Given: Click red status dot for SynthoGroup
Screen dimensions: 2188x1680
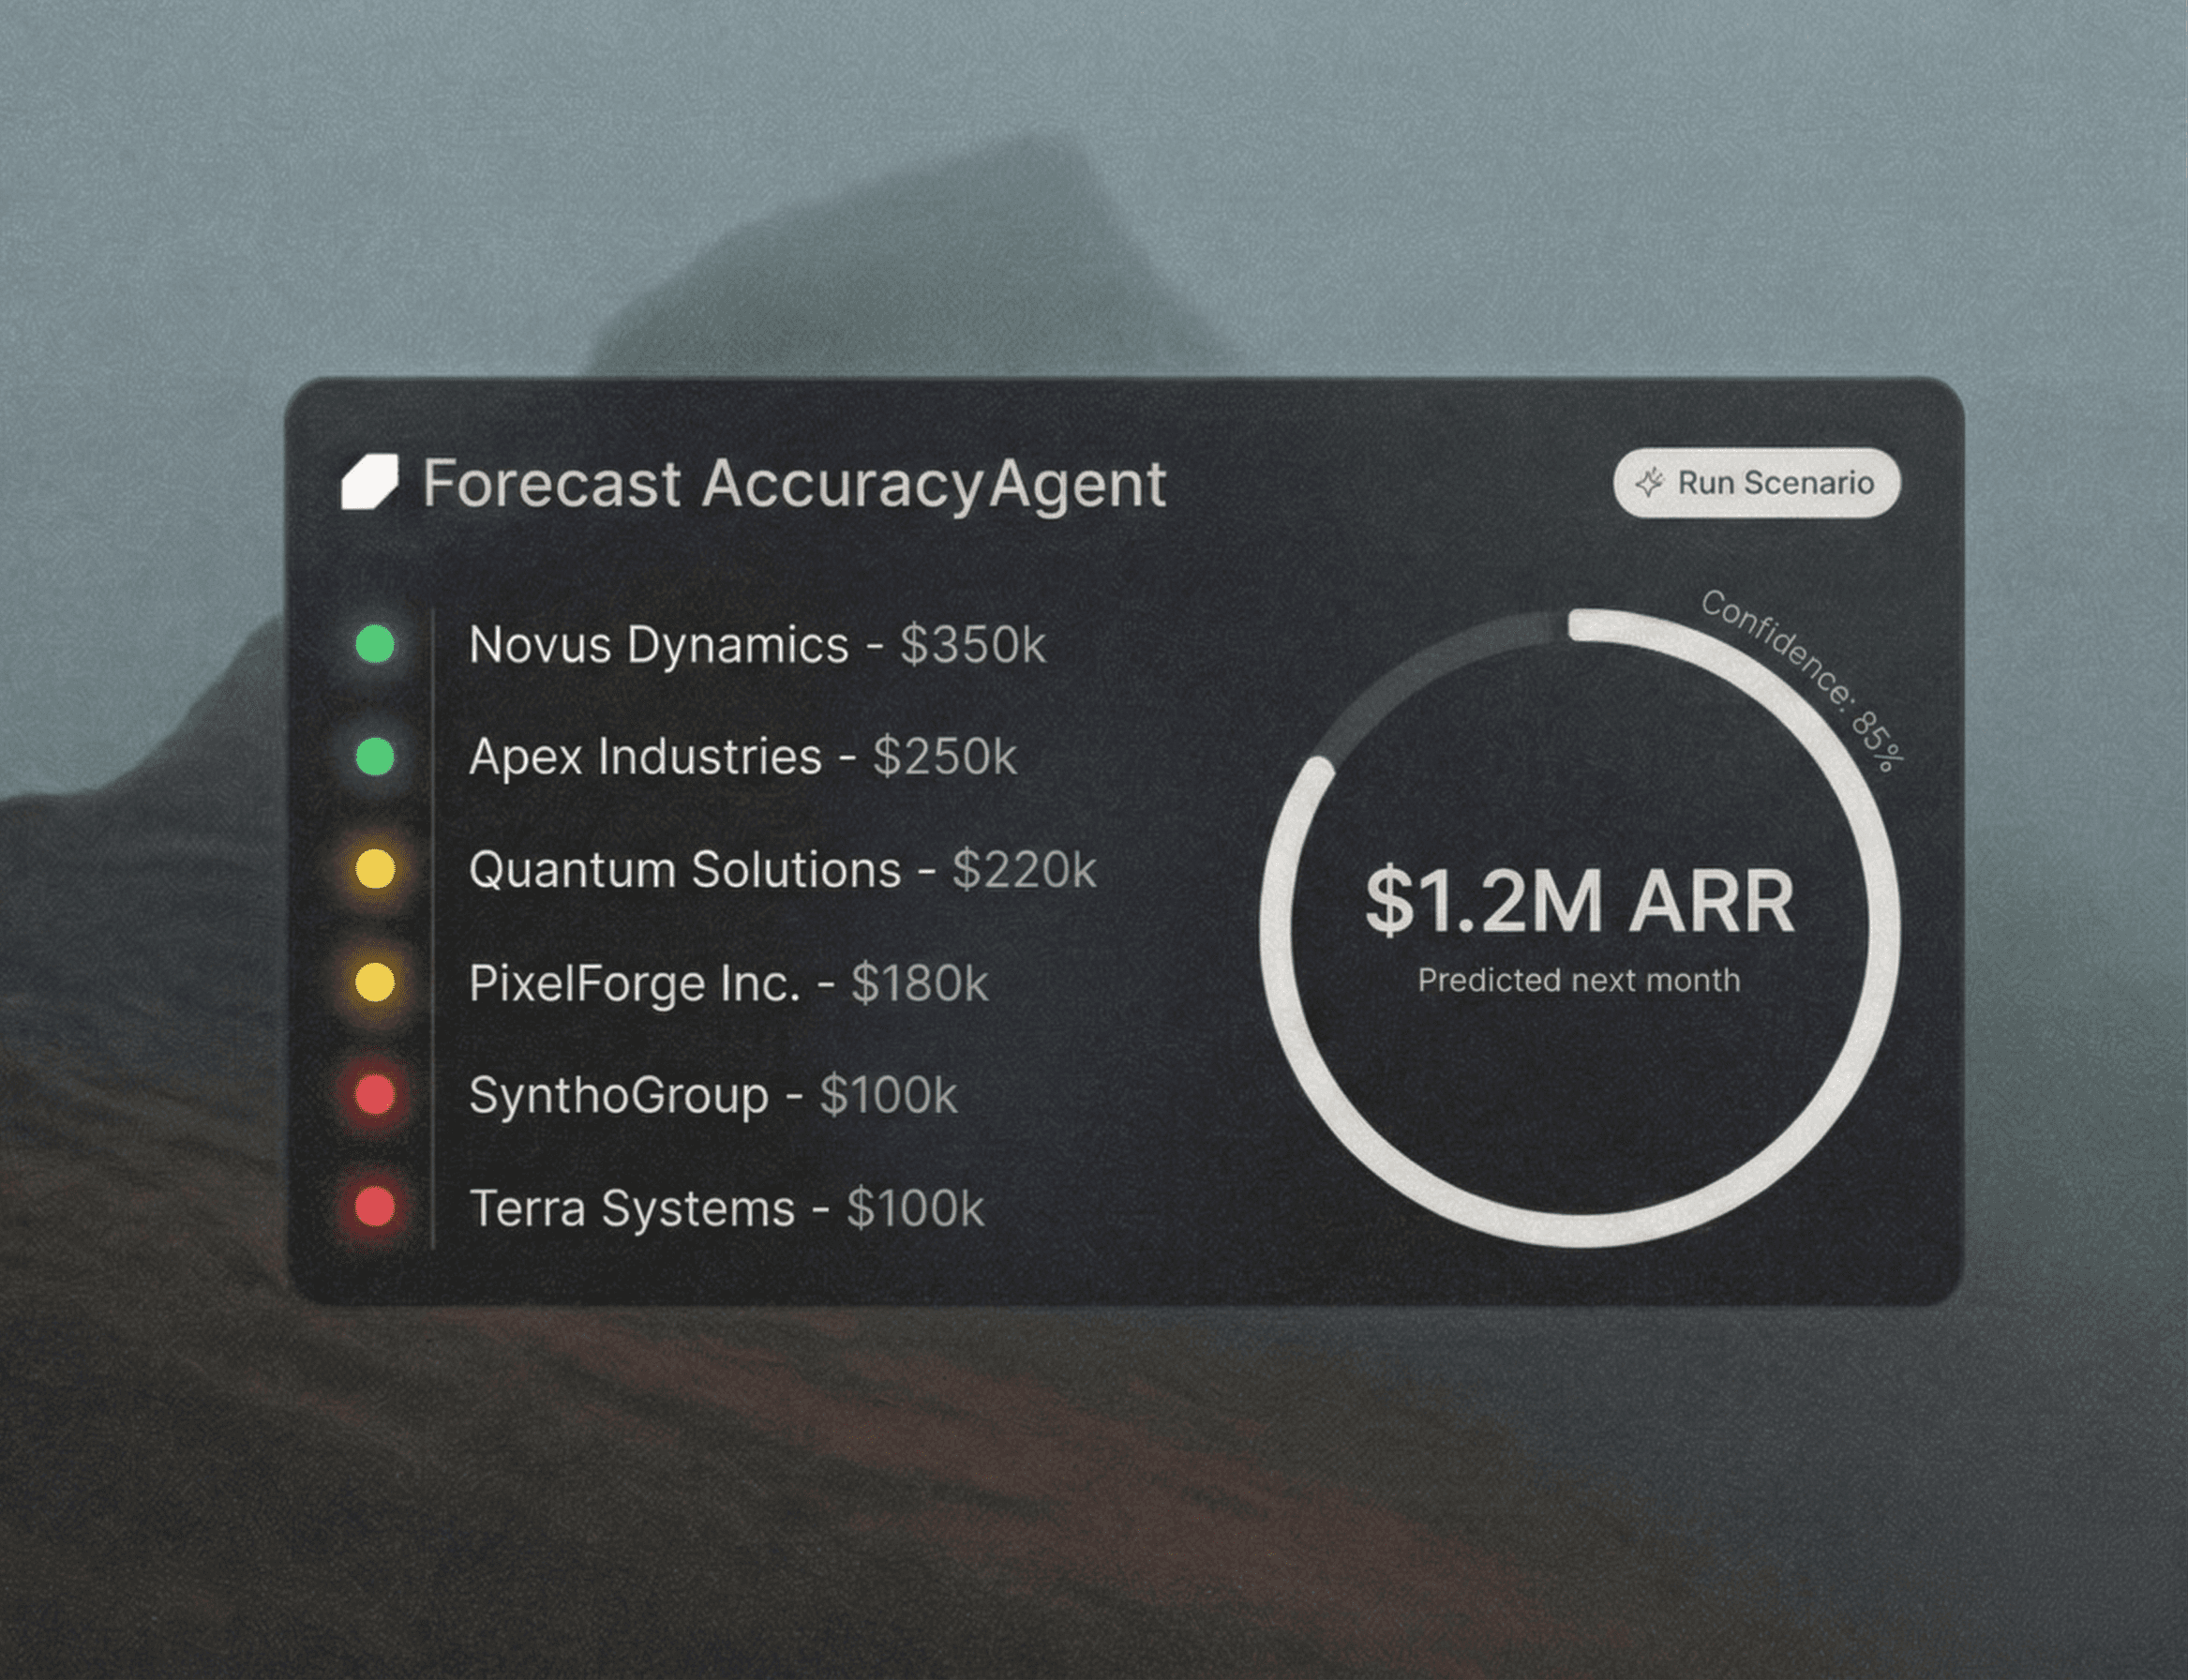Looking at the screenshot, I should (x=375, y=1094).
